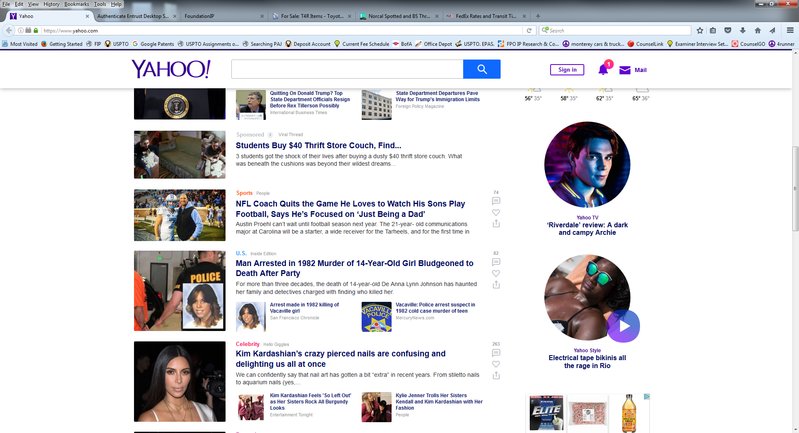Switch to the For Sale T4R Items tab
The height and width of the screenshot is (433, 799).
click(312, 16)
